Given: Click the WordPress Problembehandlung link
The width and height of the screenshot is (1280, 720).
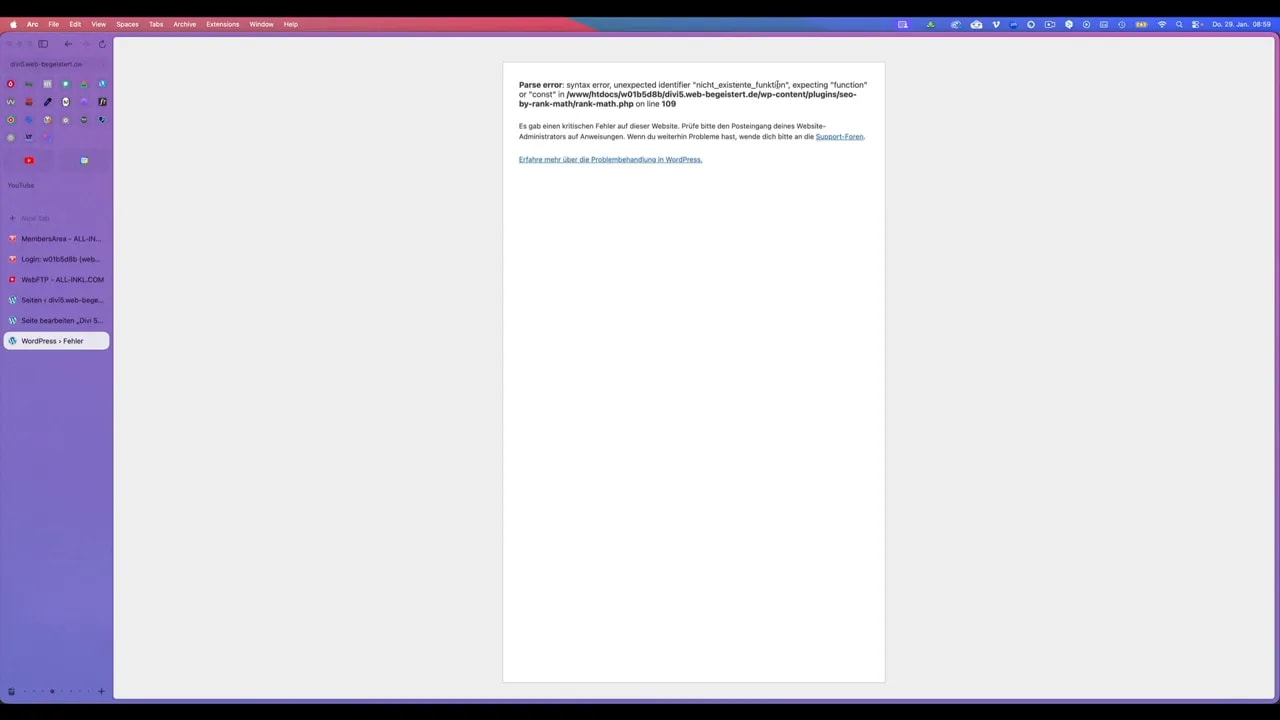Looking at the screenshot, I should [610, 159].
